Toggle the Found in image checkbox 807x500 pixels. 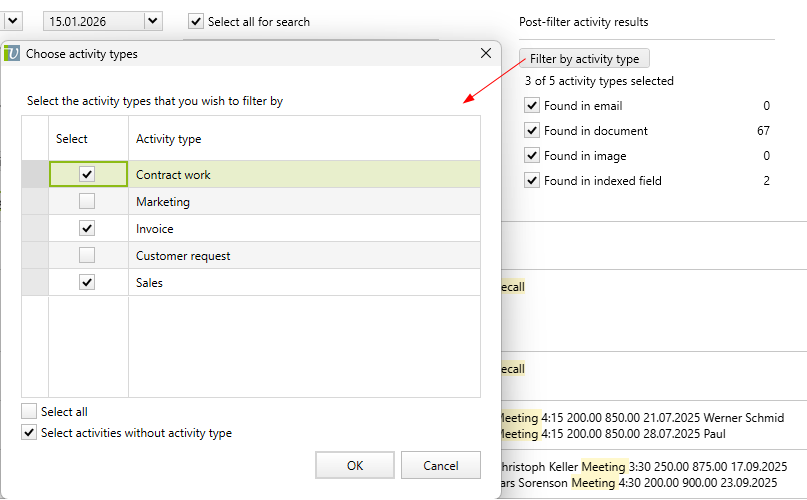(532, 155)
